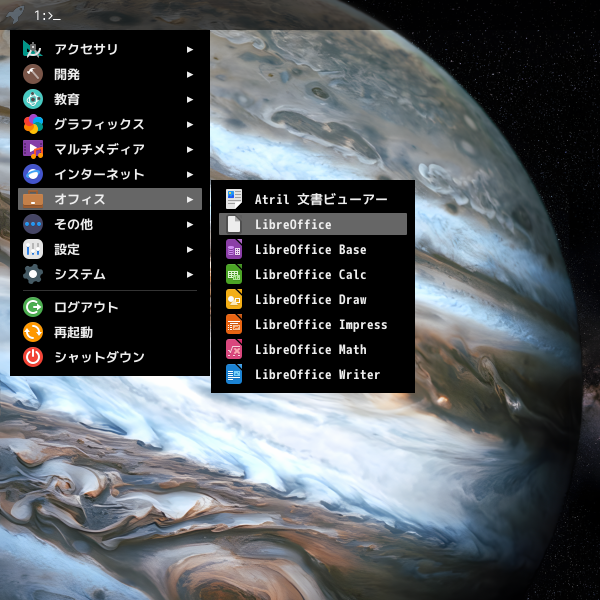Screen dimensions: 600x600
Task: Click the green LibreOffice Calc icon
Action: (x=234, y=274)
